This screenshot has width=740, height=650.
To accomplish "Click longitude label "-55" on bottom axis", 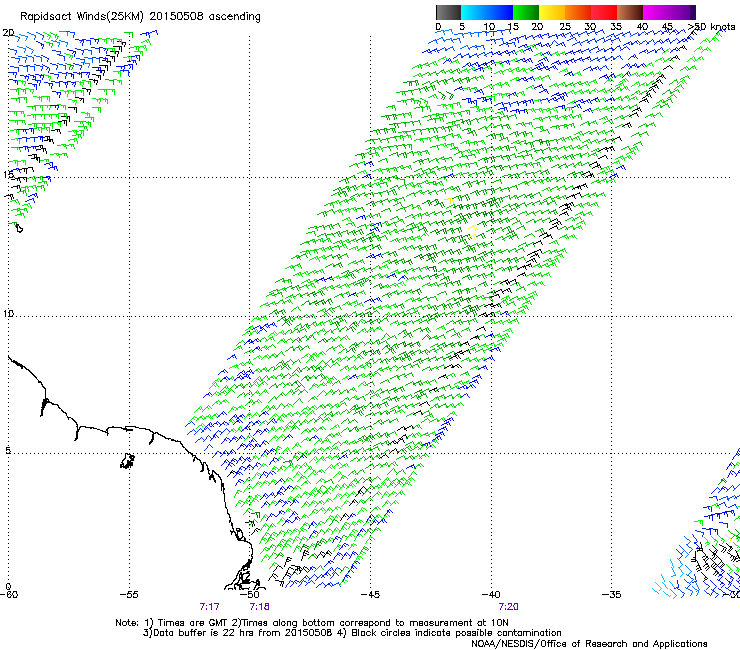I will pyautogui.click(x=129, y=594).
